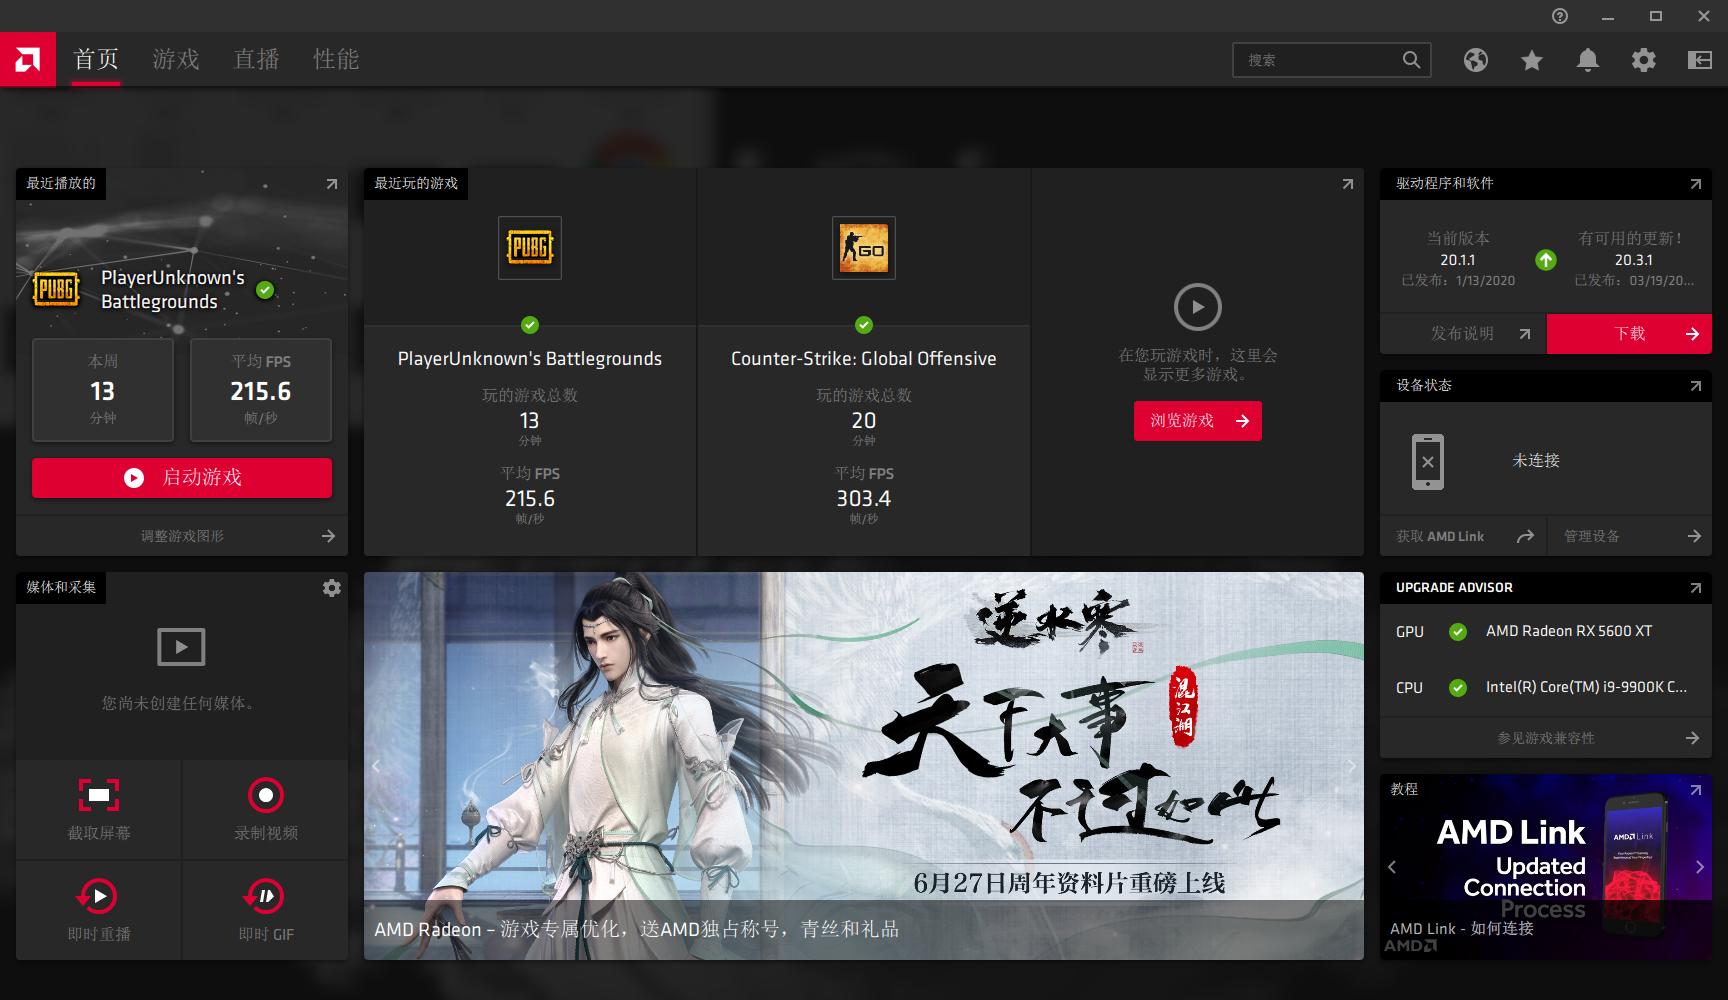
Task: Show previous banner slide arrow
Action: point(377,766)
